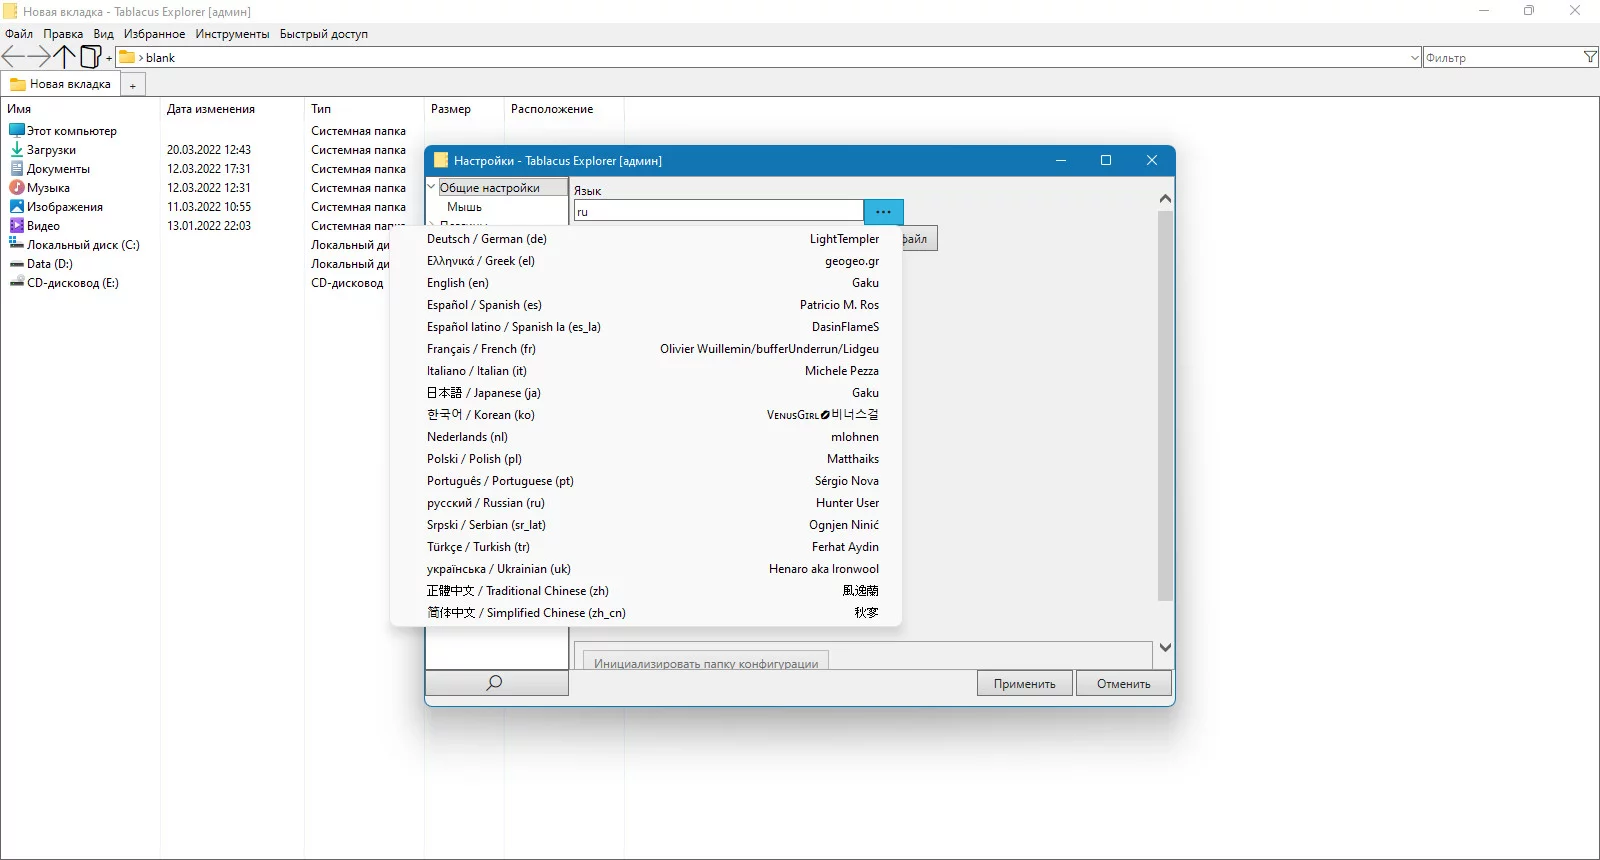The height and width of the screenshot is (860, 1600).
Task: Go up one folder level
Action: 65,57
